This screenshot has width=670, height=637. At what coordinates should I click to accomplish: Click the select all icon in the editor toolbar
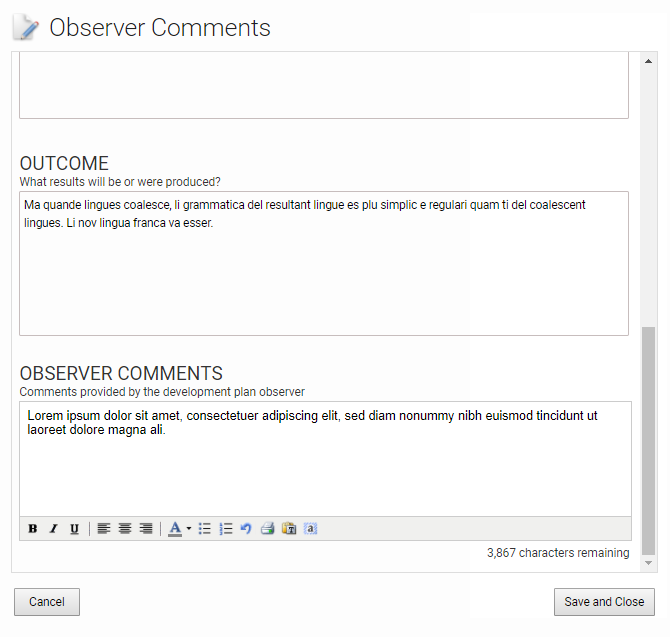click(310, 528)
